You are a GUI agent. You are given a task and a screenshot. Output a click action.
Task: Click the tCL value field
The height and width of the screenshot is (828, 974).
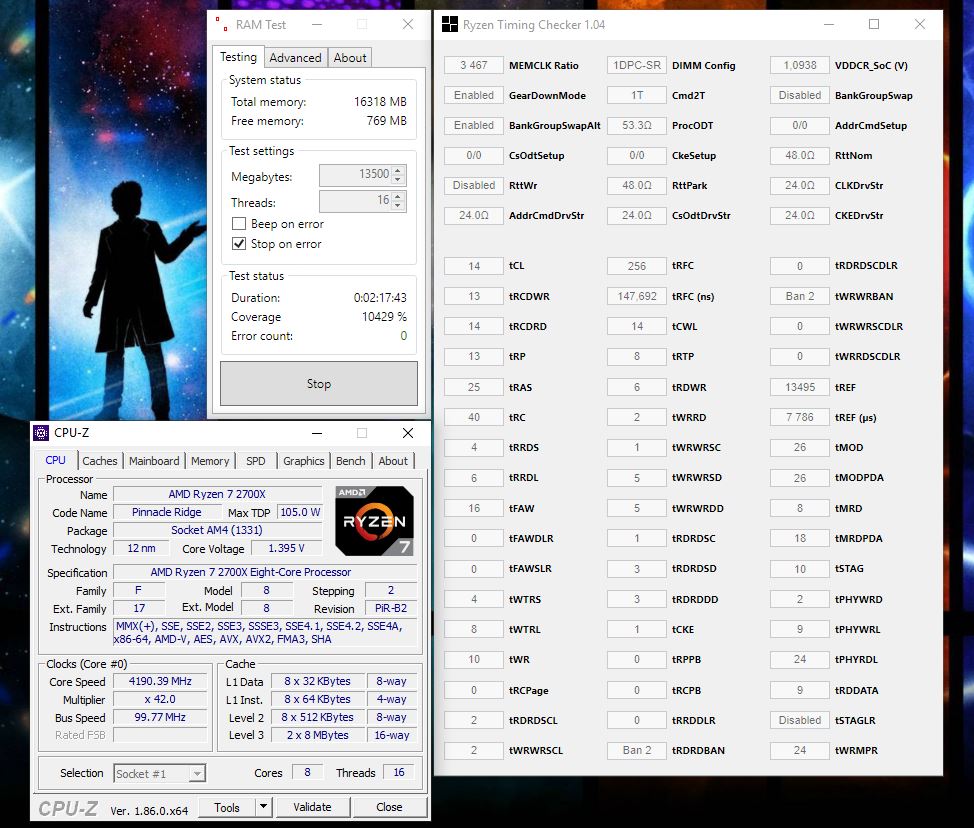(473, 266)
